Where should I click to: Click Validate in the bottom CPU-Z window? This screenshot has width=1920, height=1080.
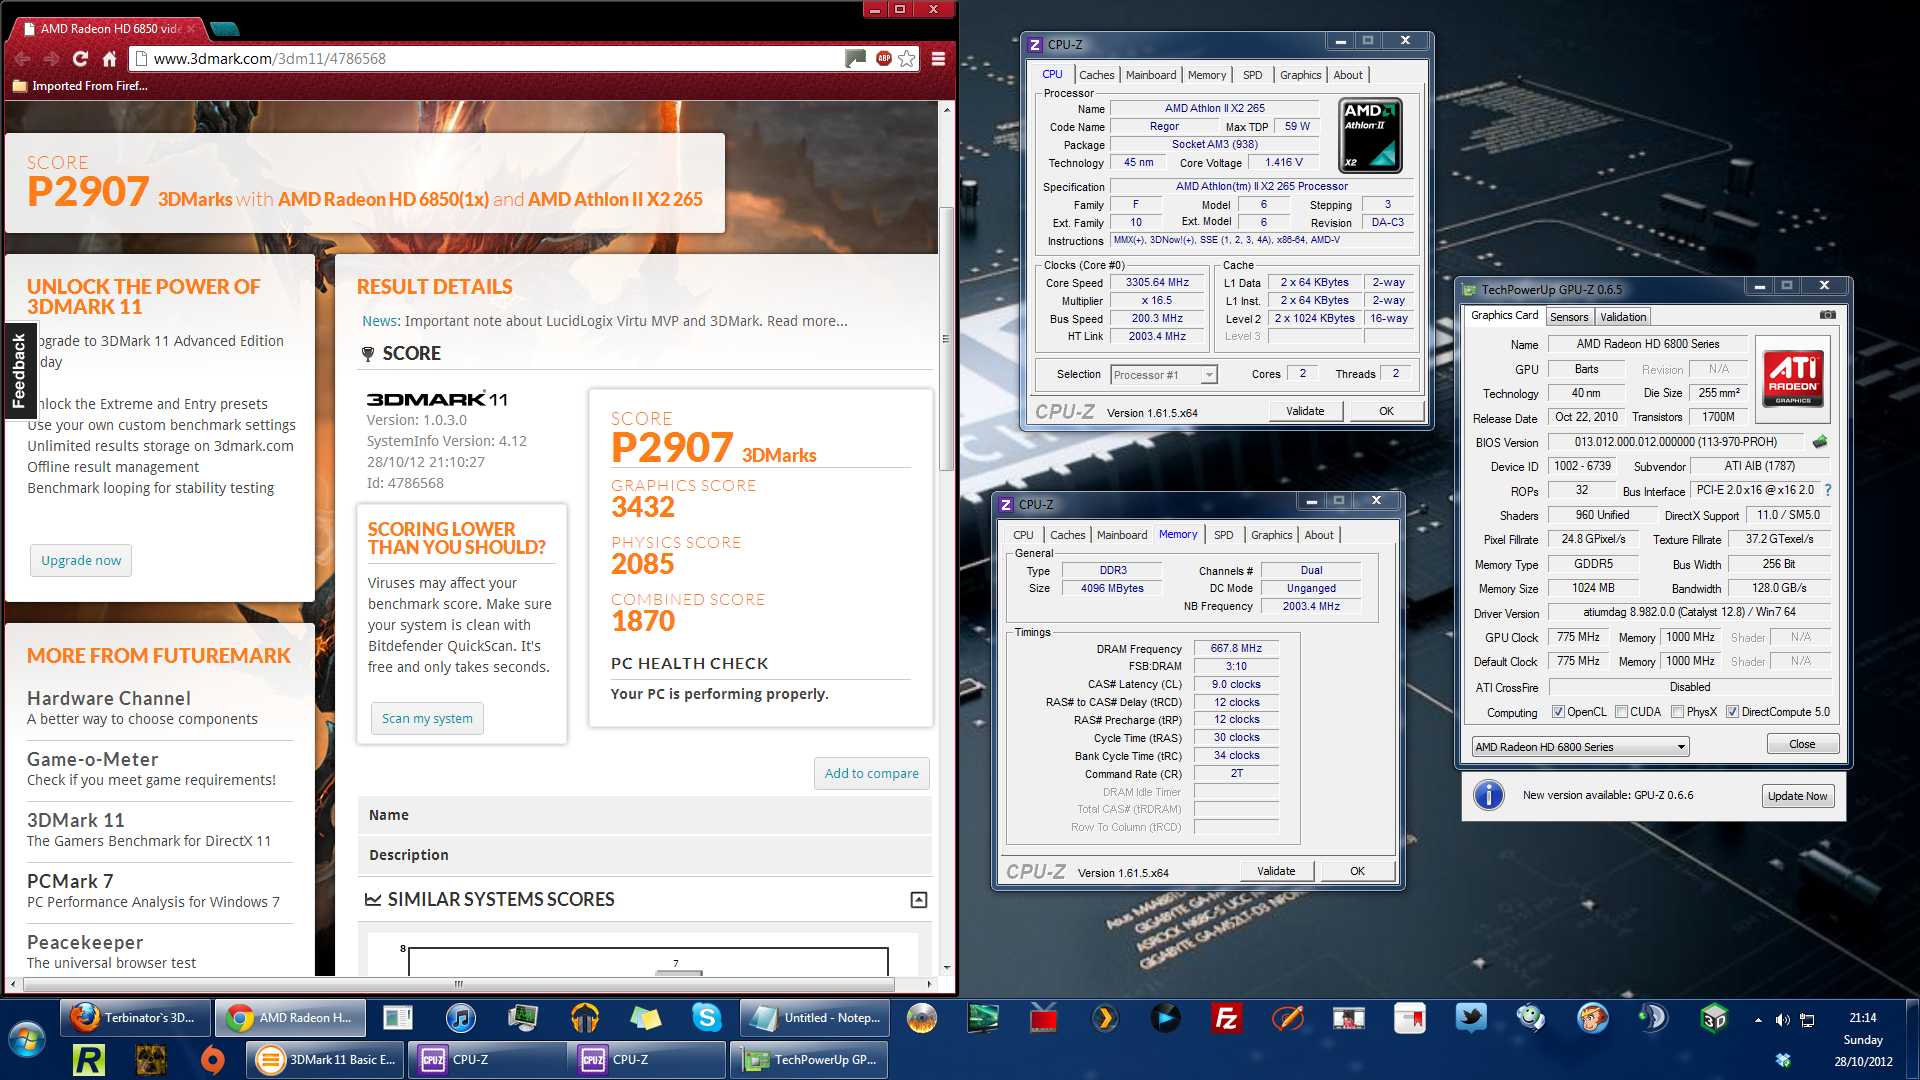pos(1276,871)
